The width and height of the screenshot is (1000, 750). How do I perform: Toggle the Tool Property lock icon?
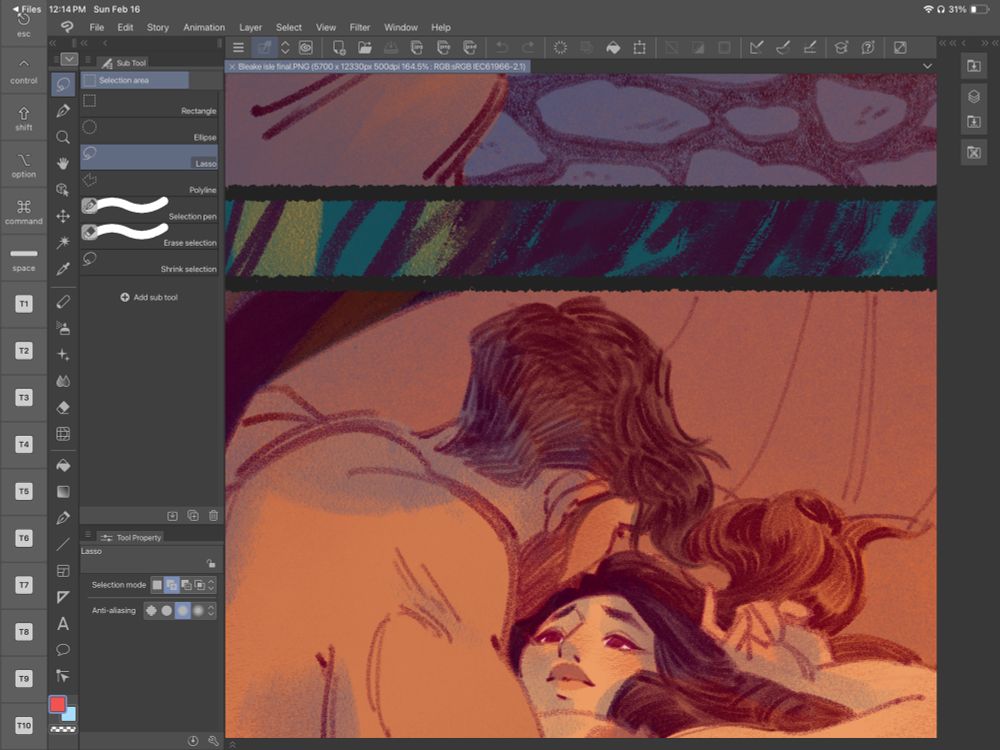click(210, 563)
